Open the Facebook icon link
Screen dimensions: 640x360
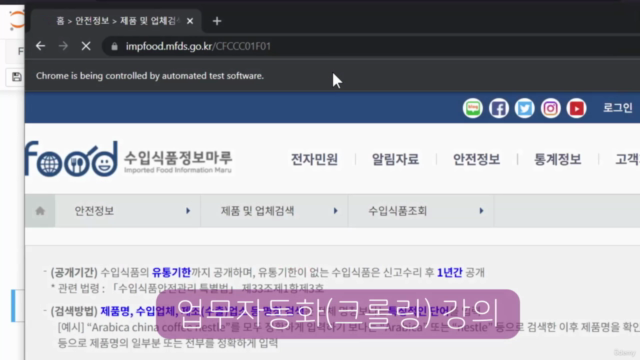499,108
